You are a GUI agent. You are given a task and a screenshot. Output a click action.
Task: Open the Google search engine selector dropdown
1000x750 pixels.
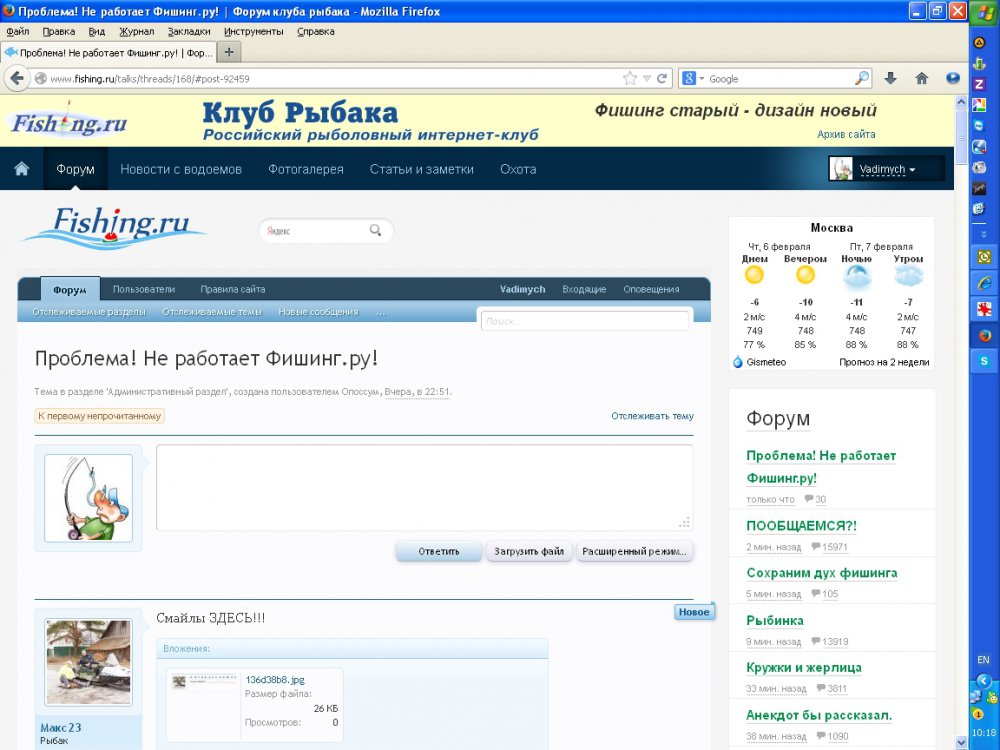click(694, 78)
